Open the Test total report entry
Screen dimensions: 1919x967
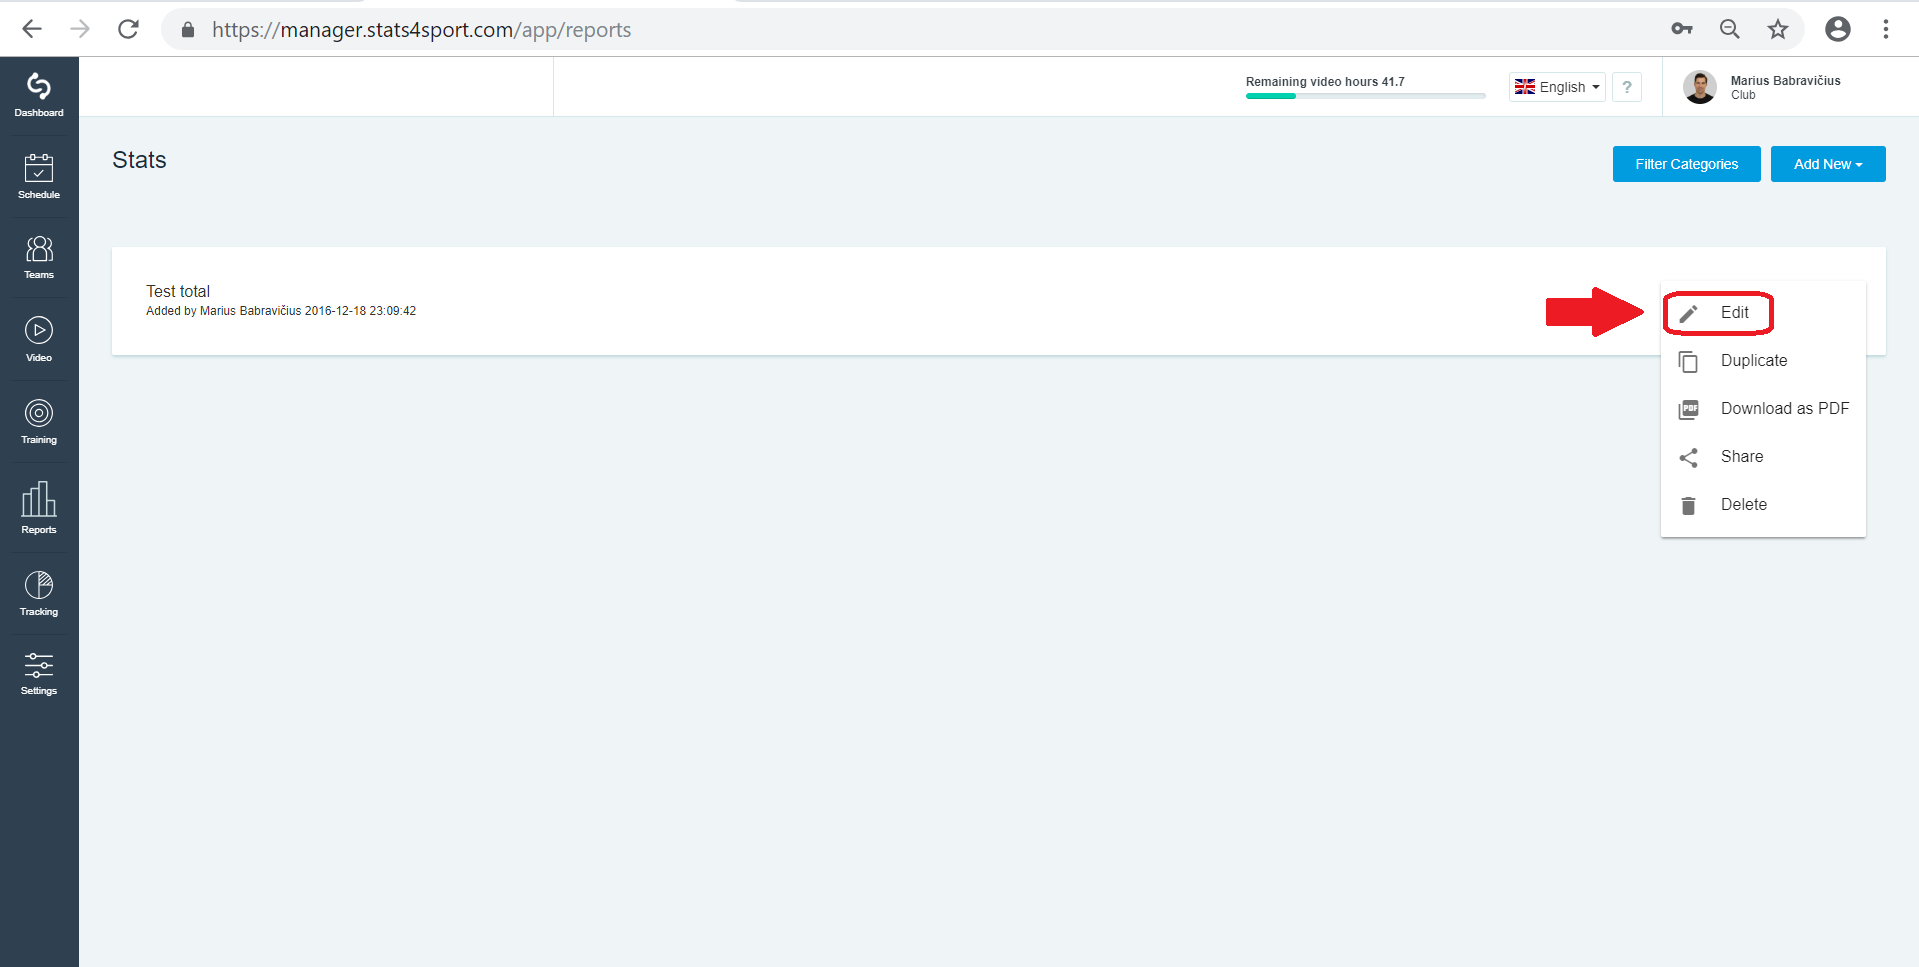pos(178,291)
